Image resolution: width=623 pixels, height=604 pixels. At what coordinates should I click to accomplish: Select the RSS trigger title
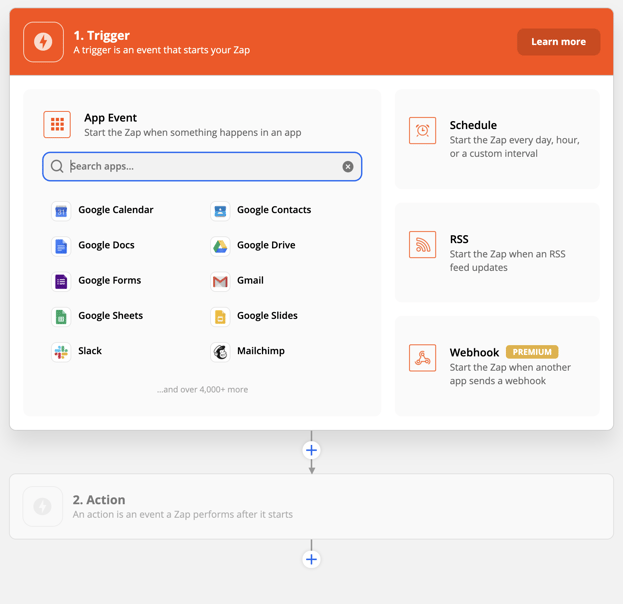coord(459,239)
